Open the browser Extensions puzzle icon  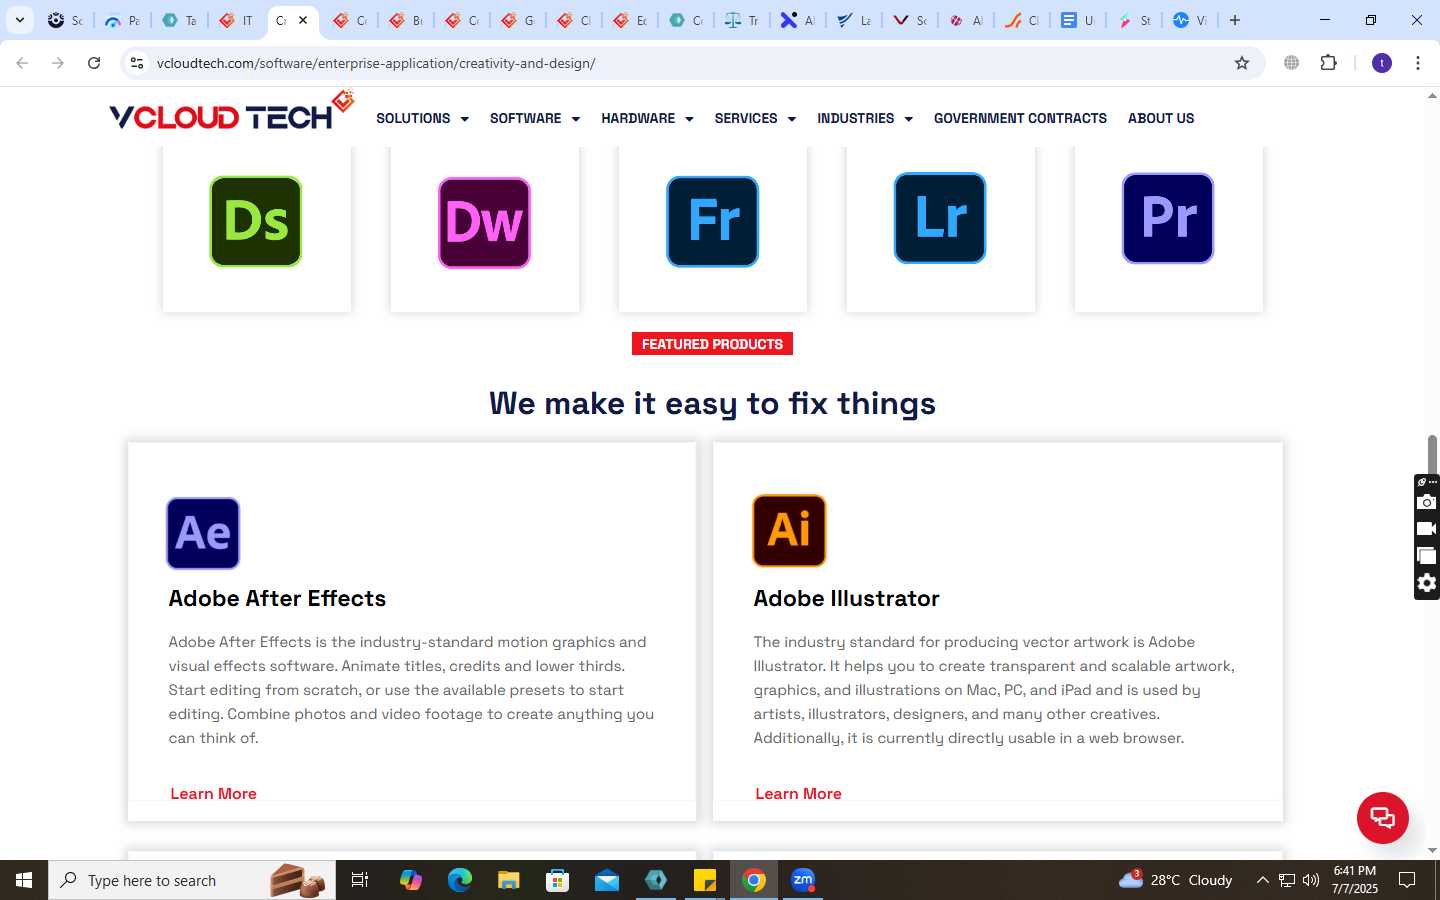point(1328,63)
